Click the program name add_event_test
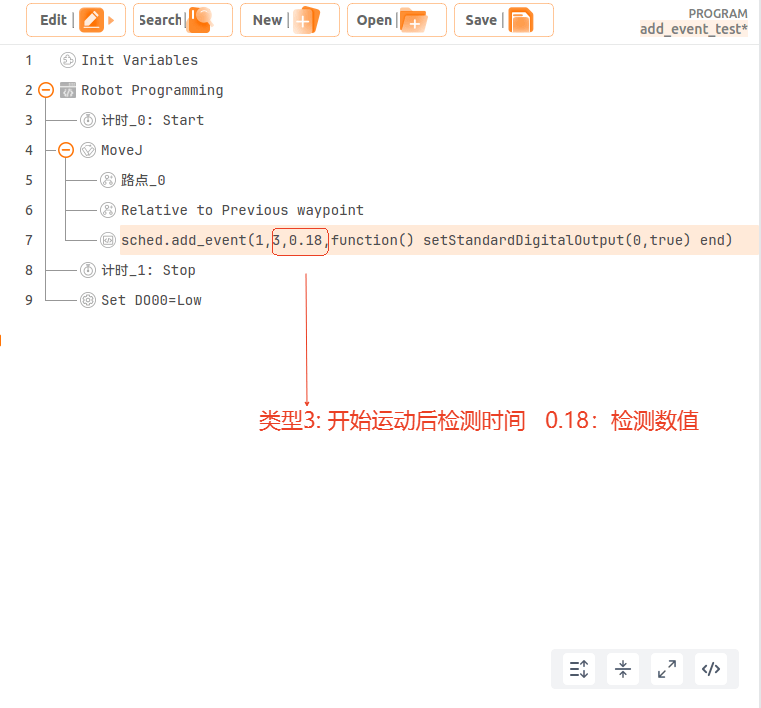 tap(694, 29)
